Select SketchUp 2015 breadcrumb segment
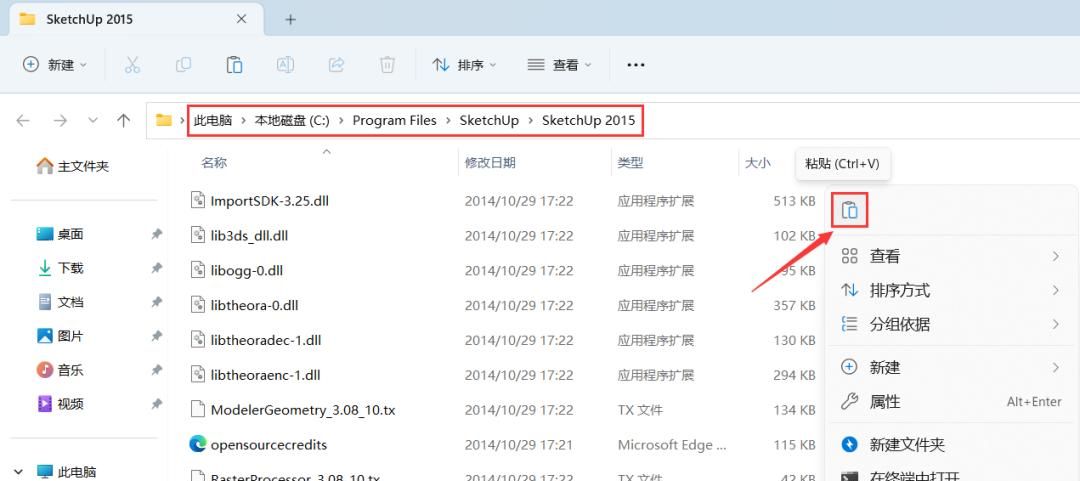Viewport: 1080px width, 481px height. [x=589, y=121]
